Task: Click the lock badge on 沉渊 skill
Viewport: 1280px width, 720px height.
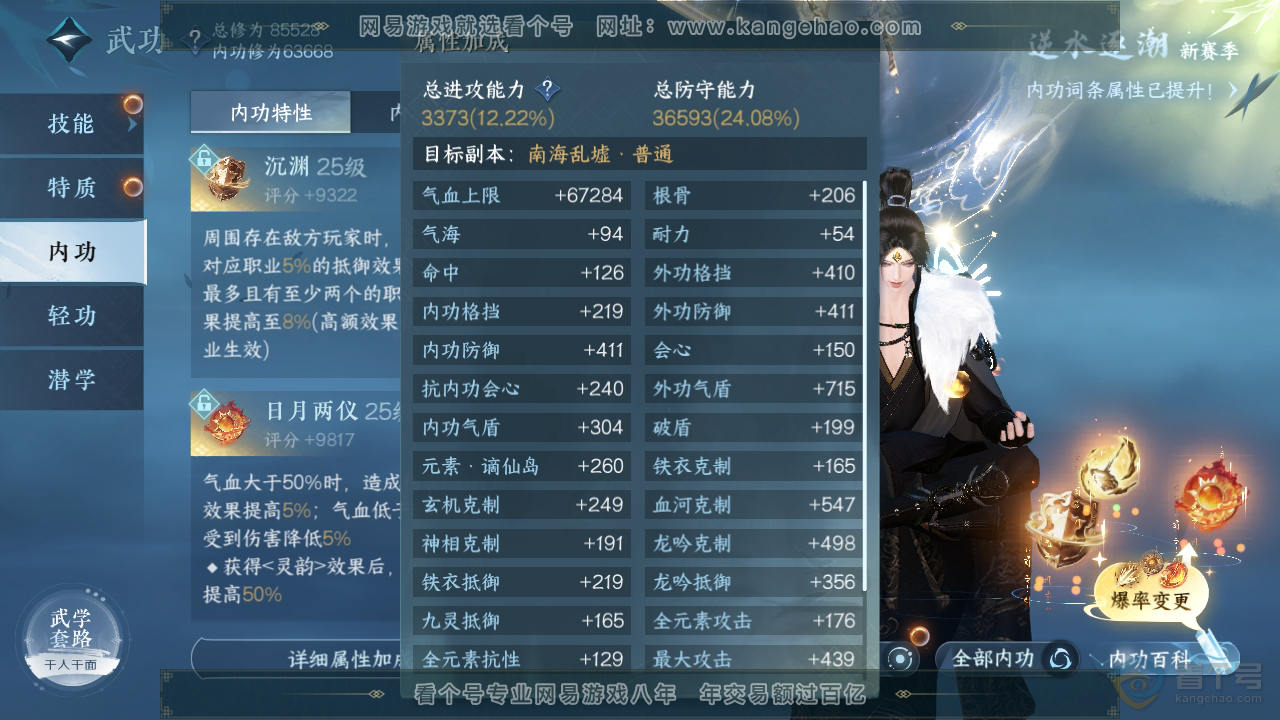Action: (203, 157)
